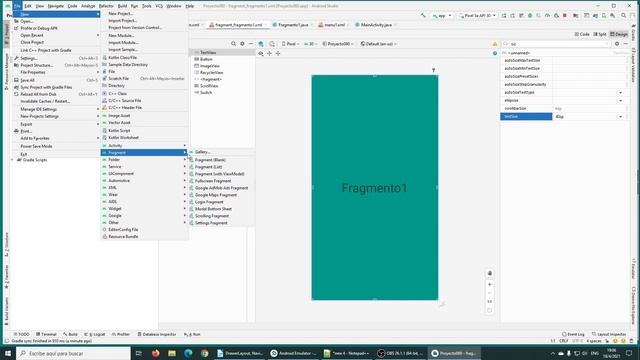
Task: Open attributes panel gear settings icon
Action: pos(617,44)
